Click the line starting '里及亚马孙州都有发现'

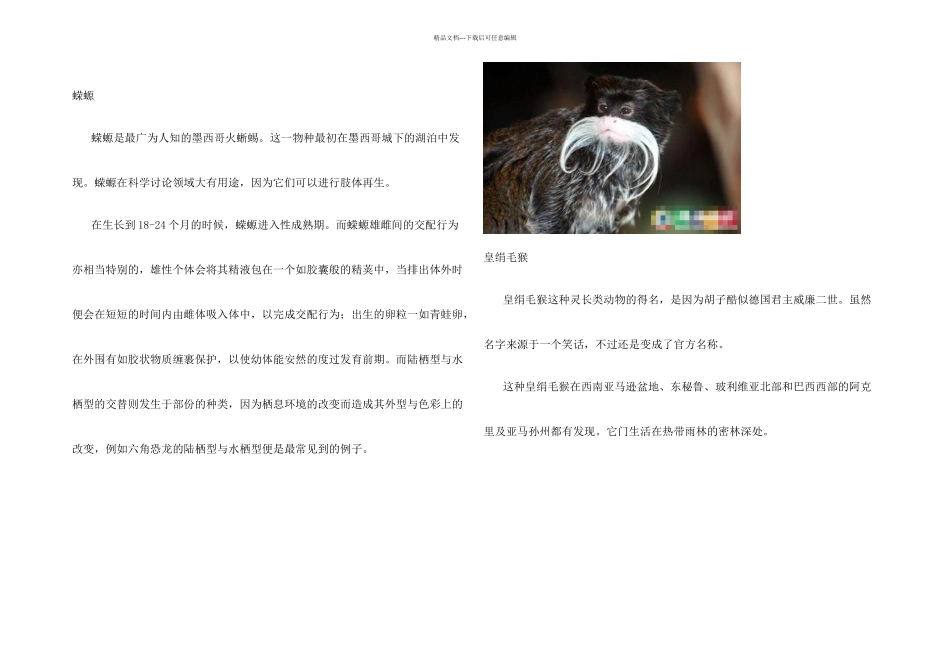627,431
